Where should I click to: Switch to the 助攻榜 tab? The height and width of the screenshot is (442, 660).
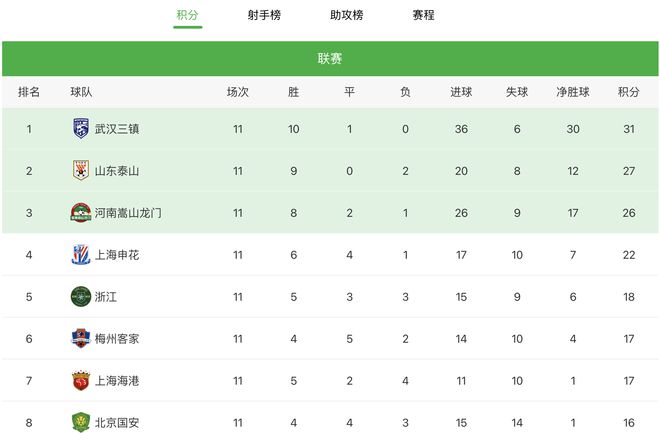click(x=346, y=15)
